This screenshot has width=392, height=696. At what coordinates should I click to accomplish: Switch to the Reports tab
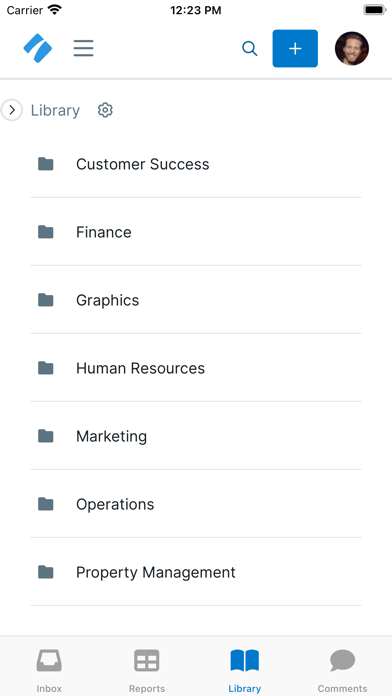click(147, 668)
